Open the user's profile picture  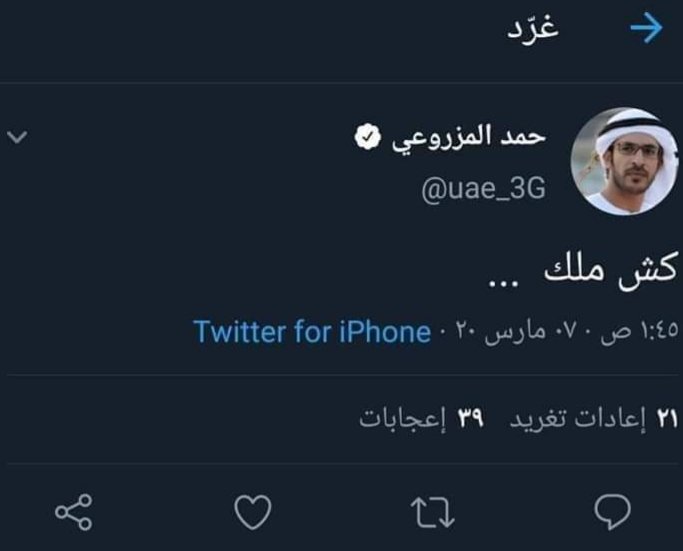click(x=625, y=161)
